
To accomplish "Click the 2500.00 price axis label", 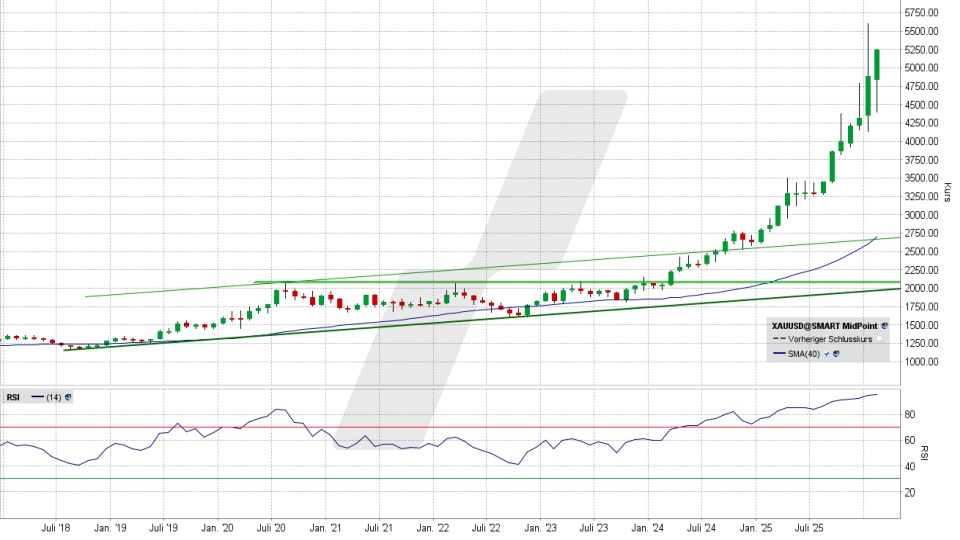I will pos(921,252).
